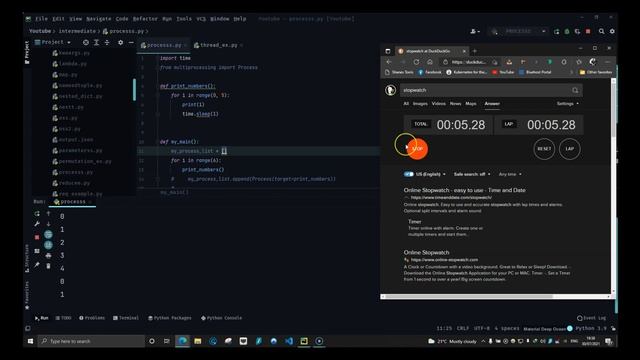This screenshot has height=360, width=640.
Task: Print the Run console output
Action: point(49,256)
